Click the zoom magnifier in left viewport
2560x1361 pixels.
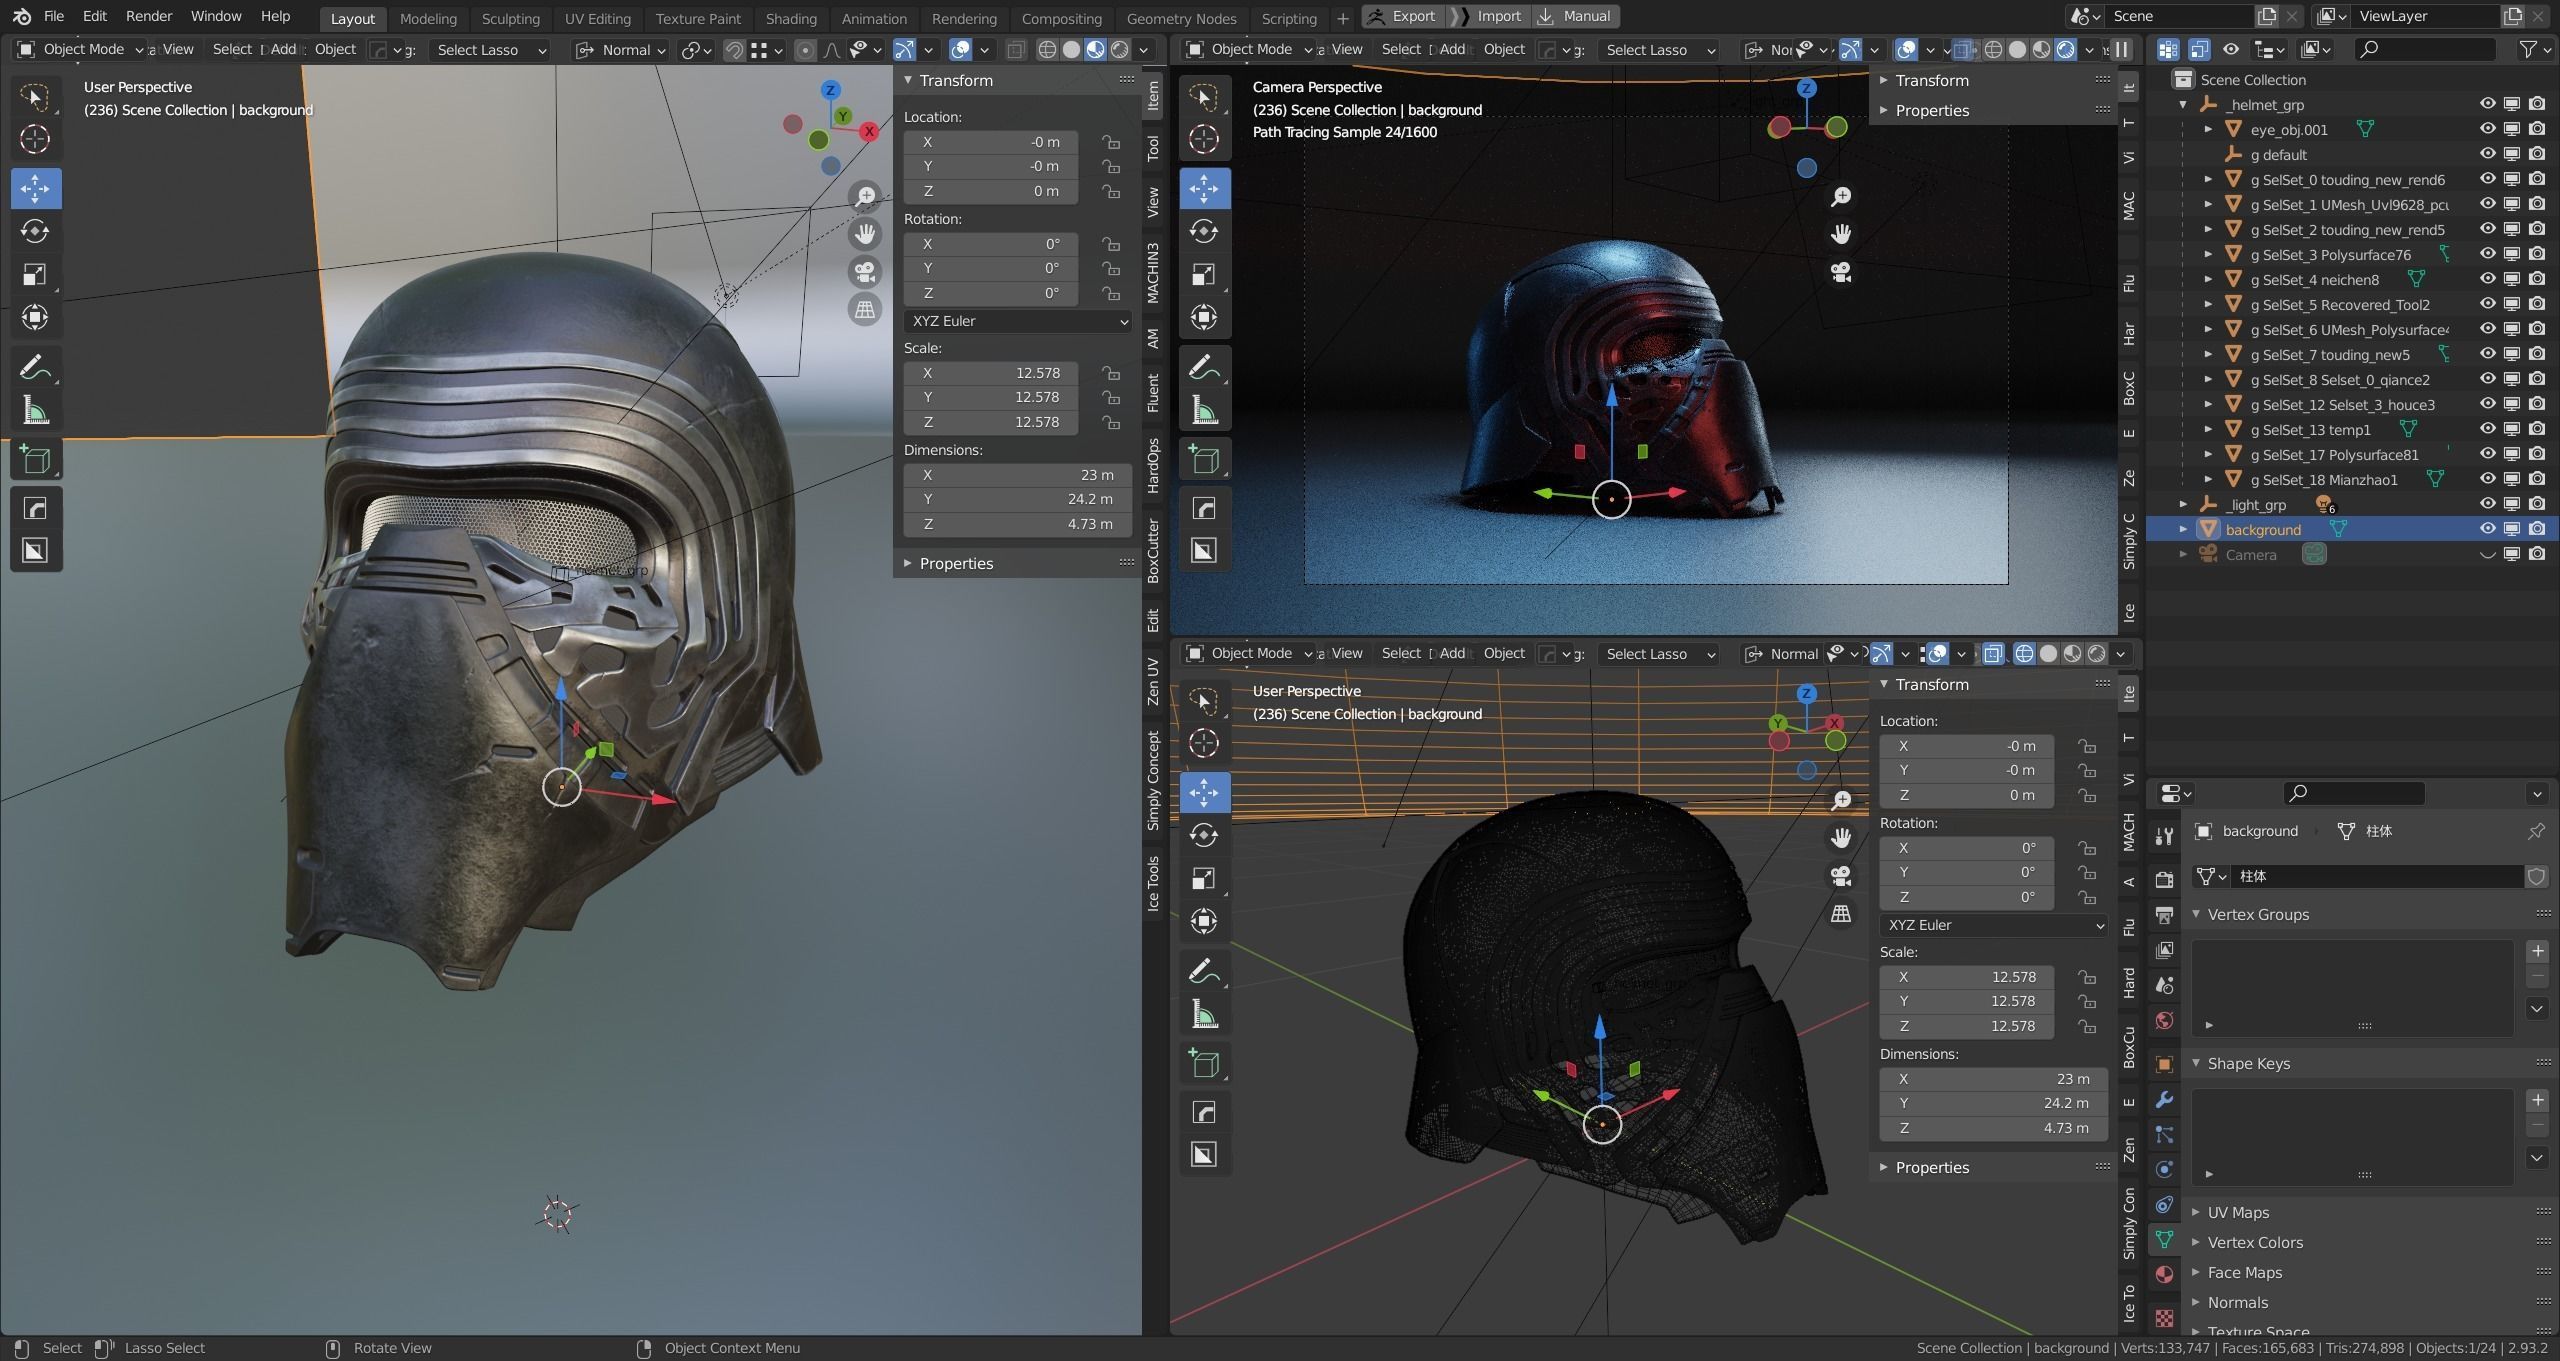click(x=866, y=196)
